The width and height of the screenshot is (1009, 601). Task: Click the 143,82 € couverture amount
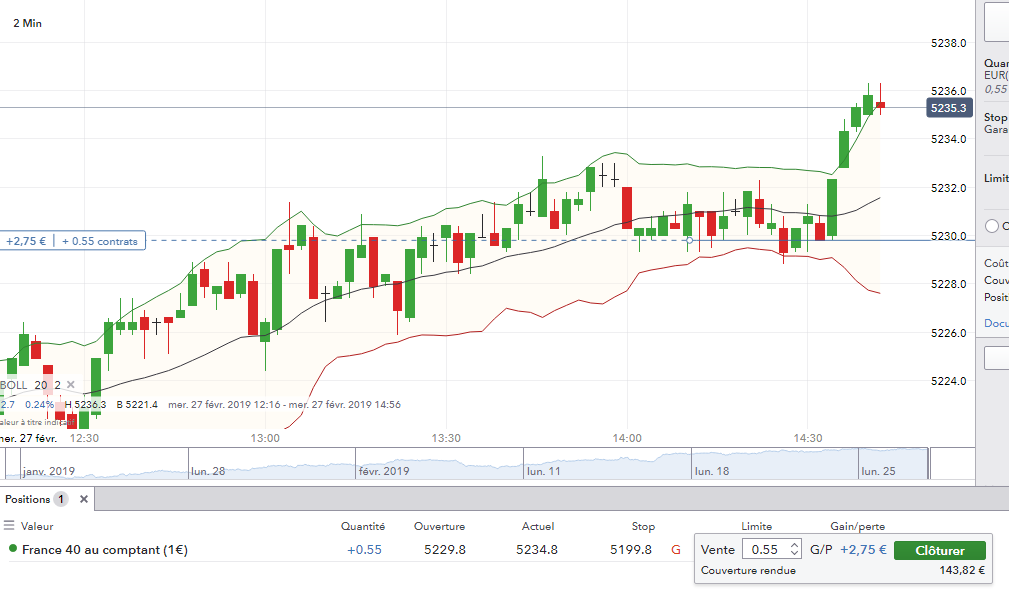point(962,570)
